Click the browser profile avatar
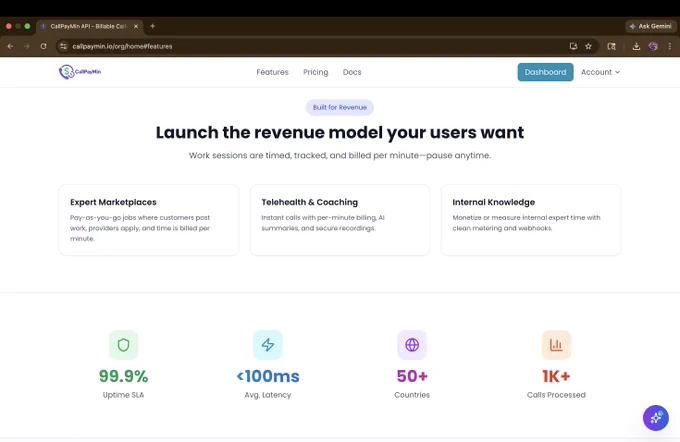This screenshot has height=442, width=680. [x=653, y=46]
